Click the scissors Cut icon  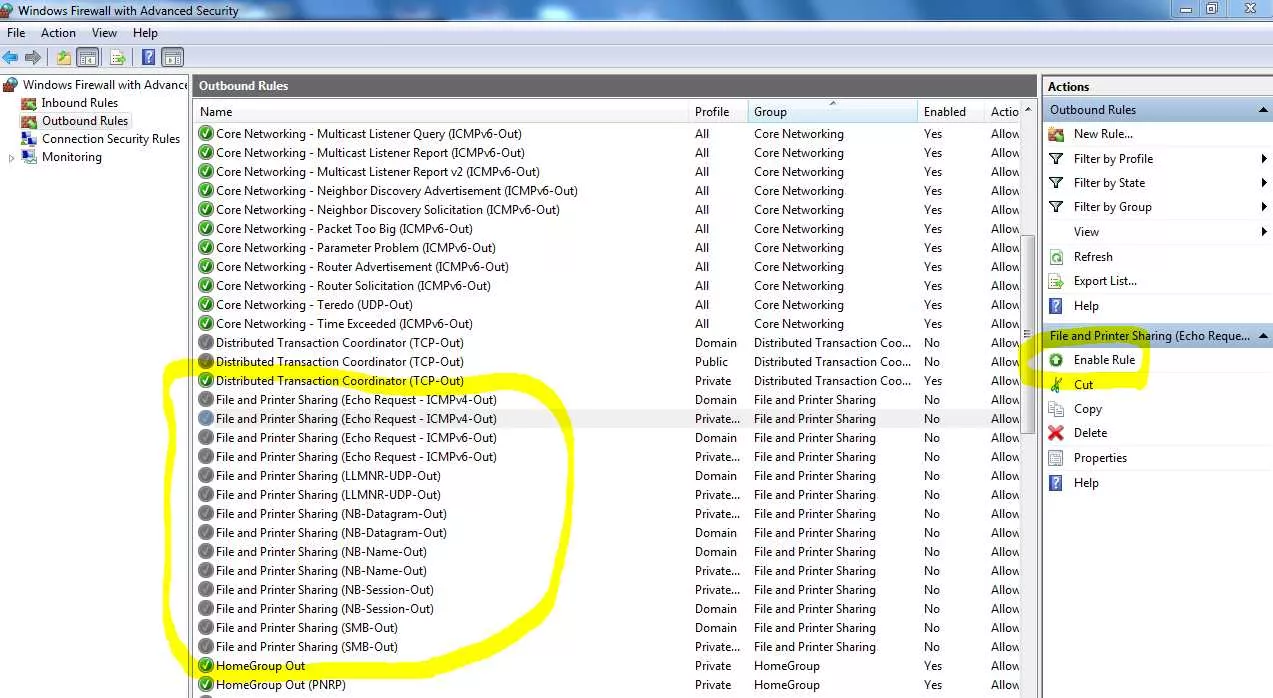(1055, 384)
